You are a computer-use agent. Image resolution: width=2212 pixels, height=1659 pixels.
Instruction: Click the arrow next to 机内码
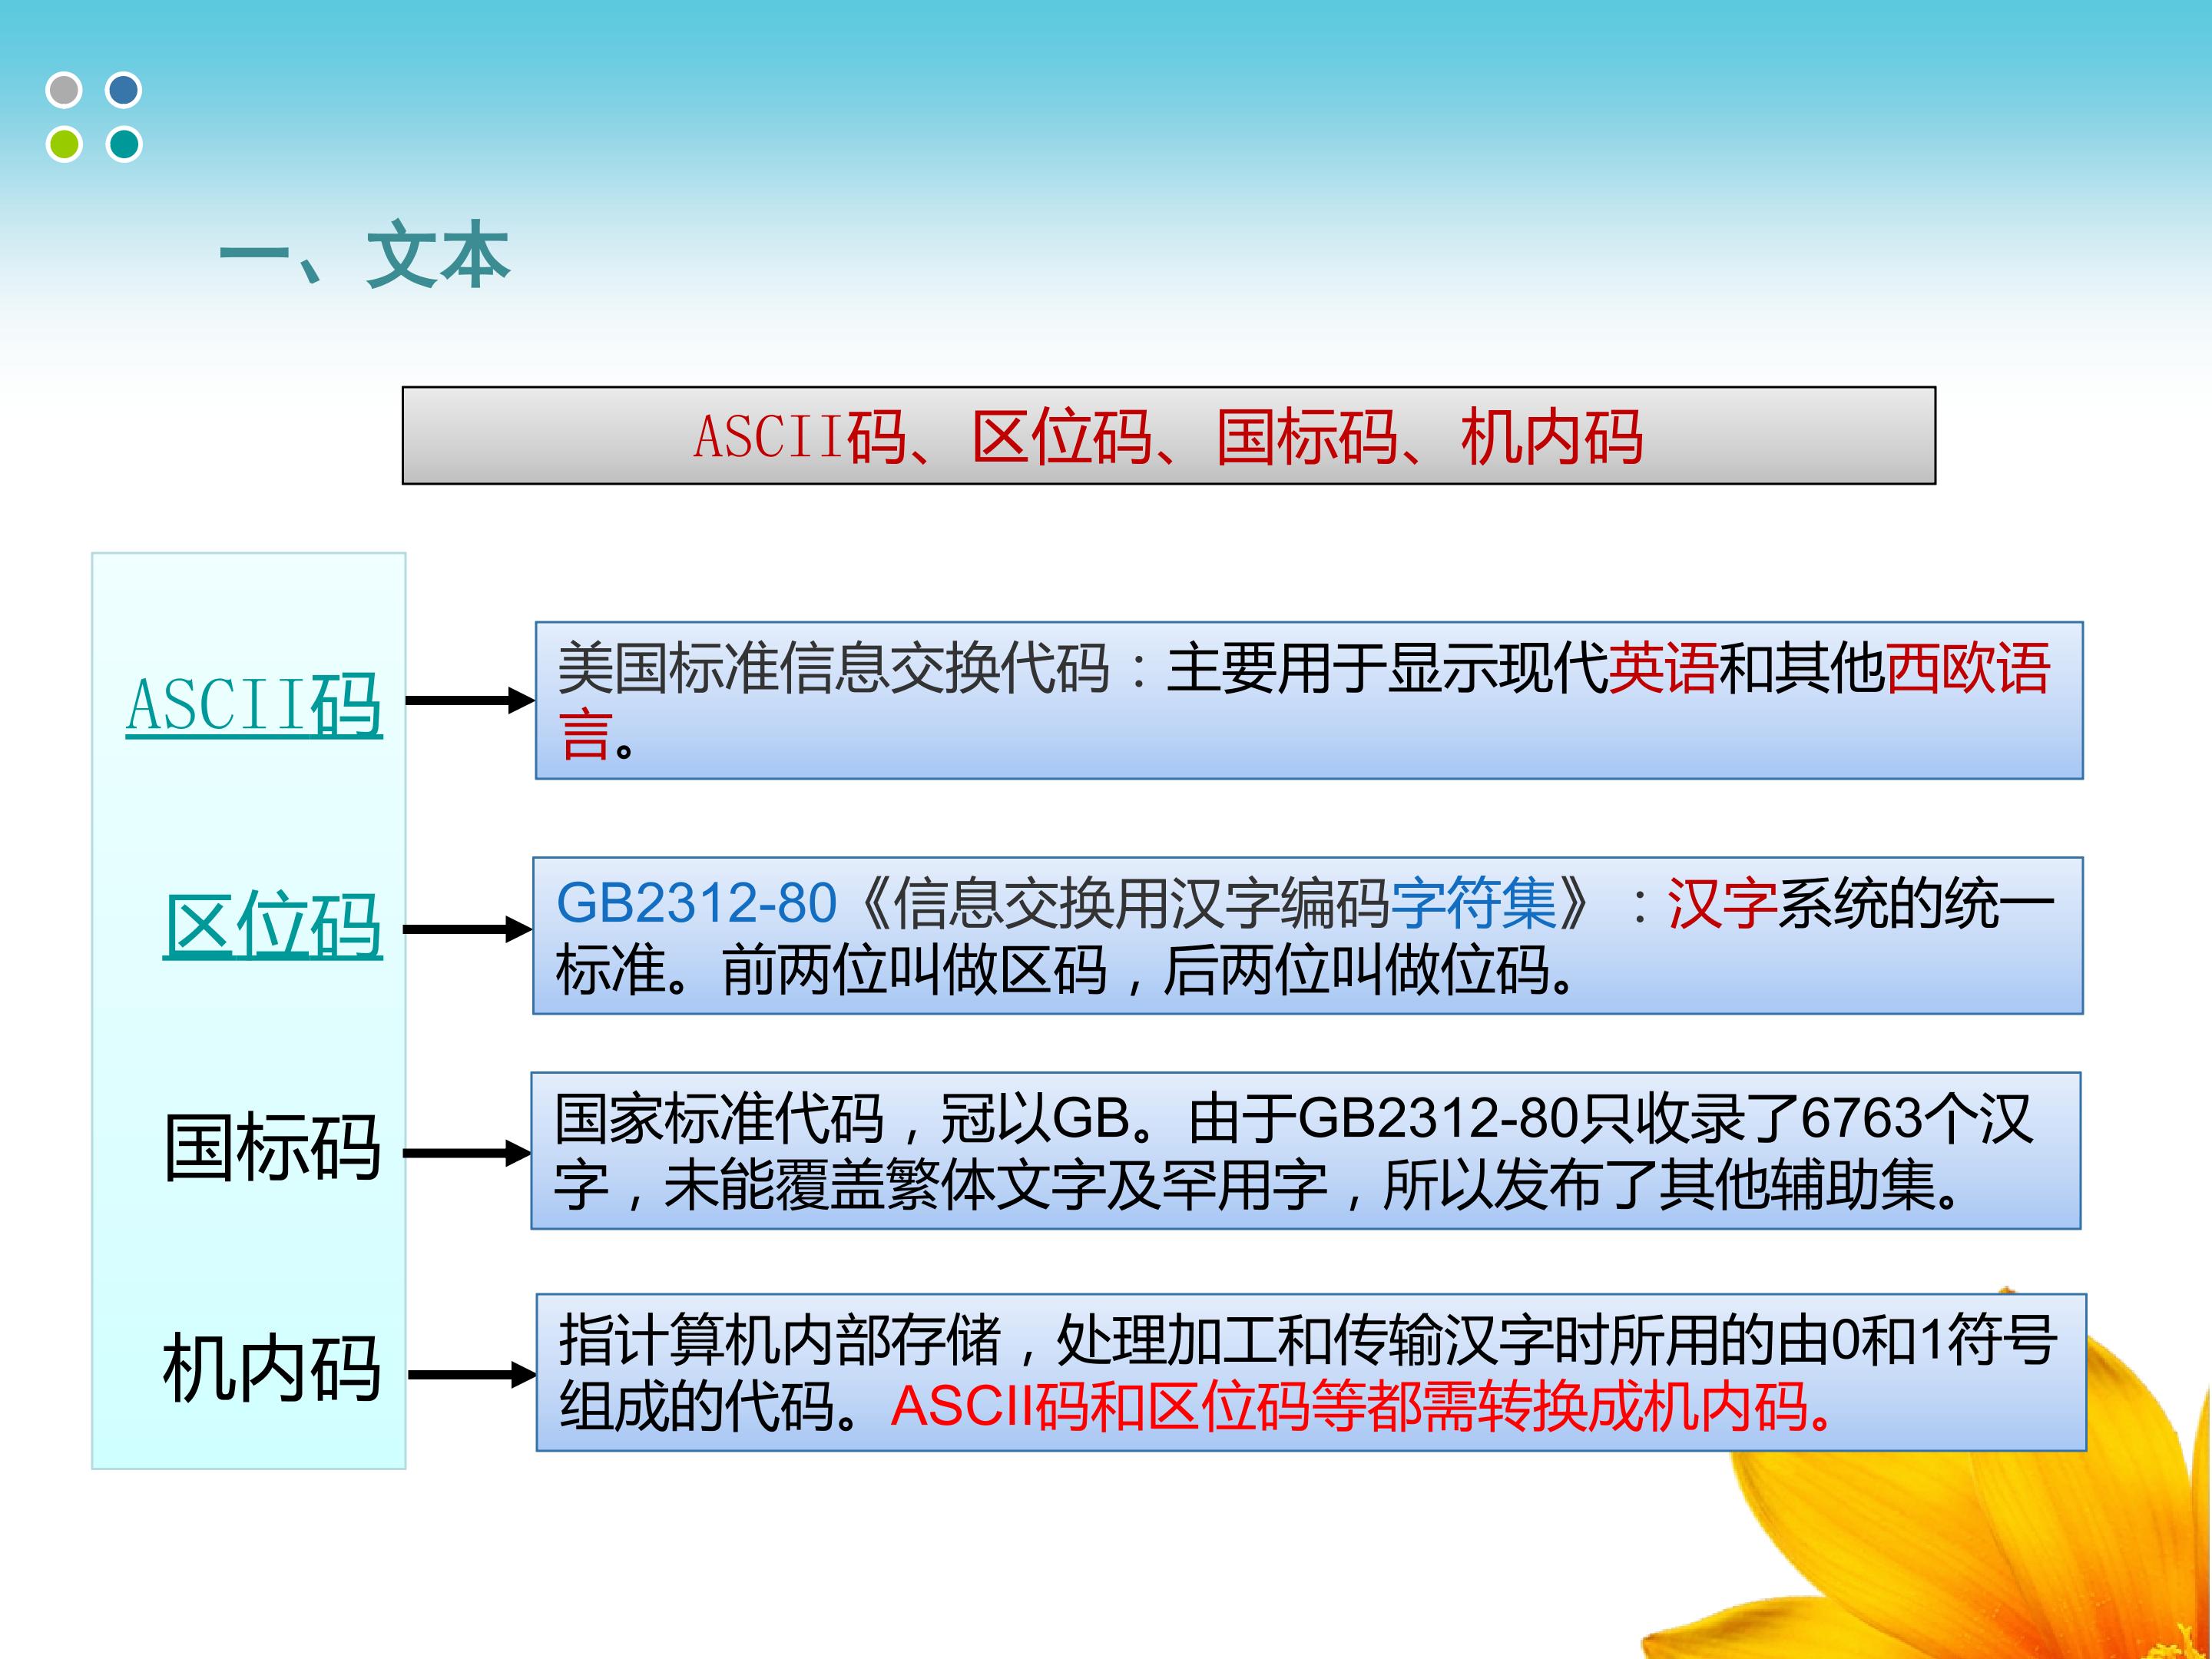coord(473,1375)
